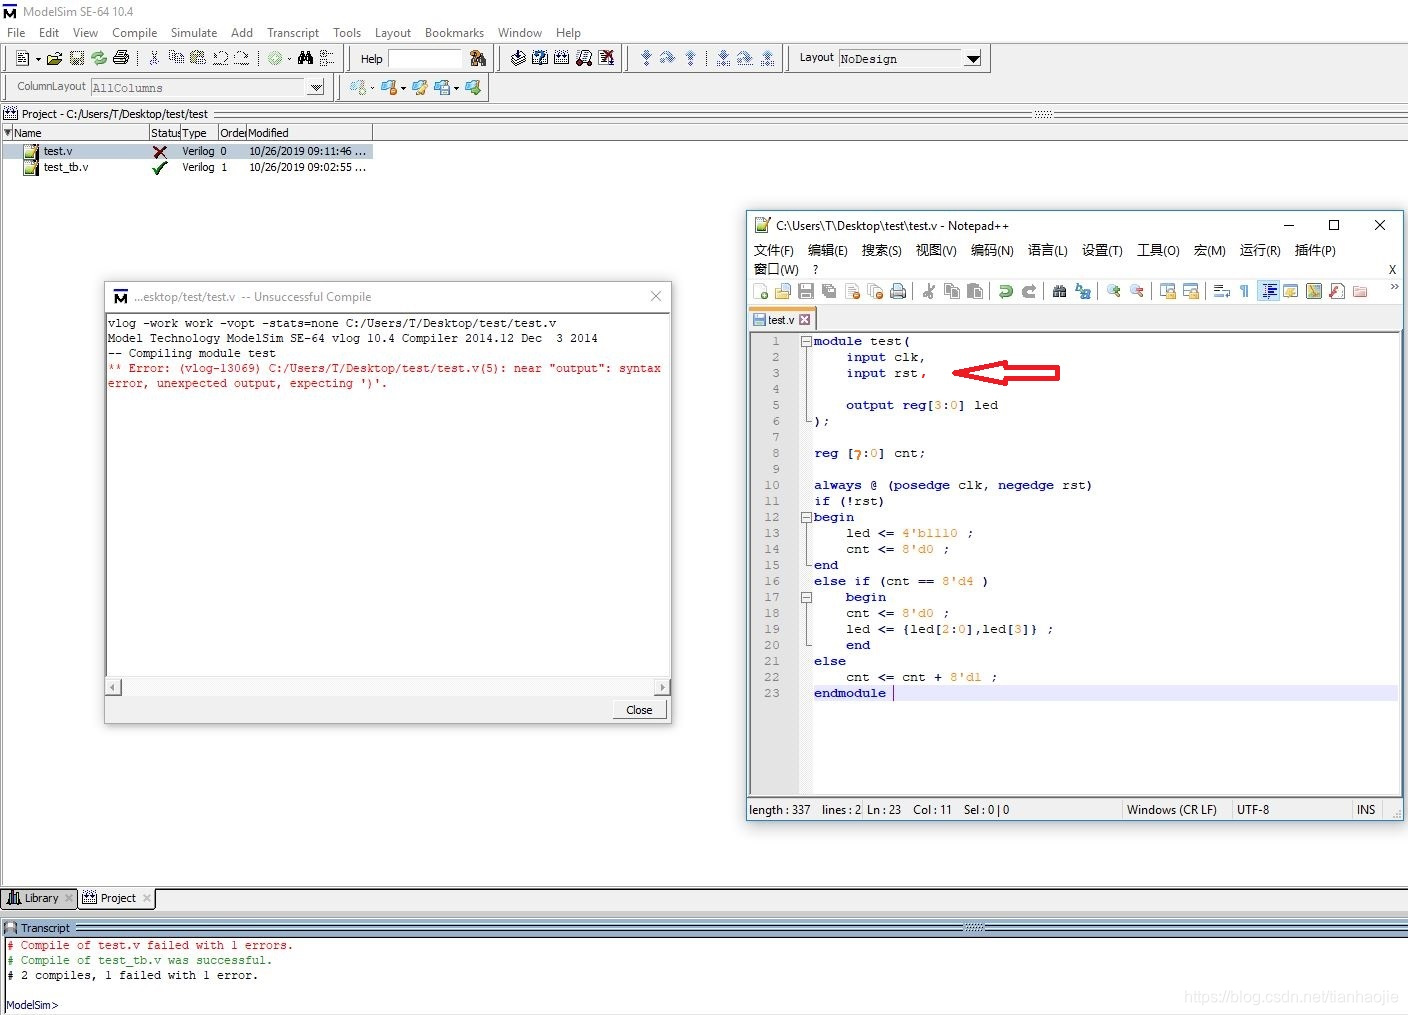Click left arrow of compile dialog scrollbar
The image size is (1408, 1015).
[x=114, y=687]
